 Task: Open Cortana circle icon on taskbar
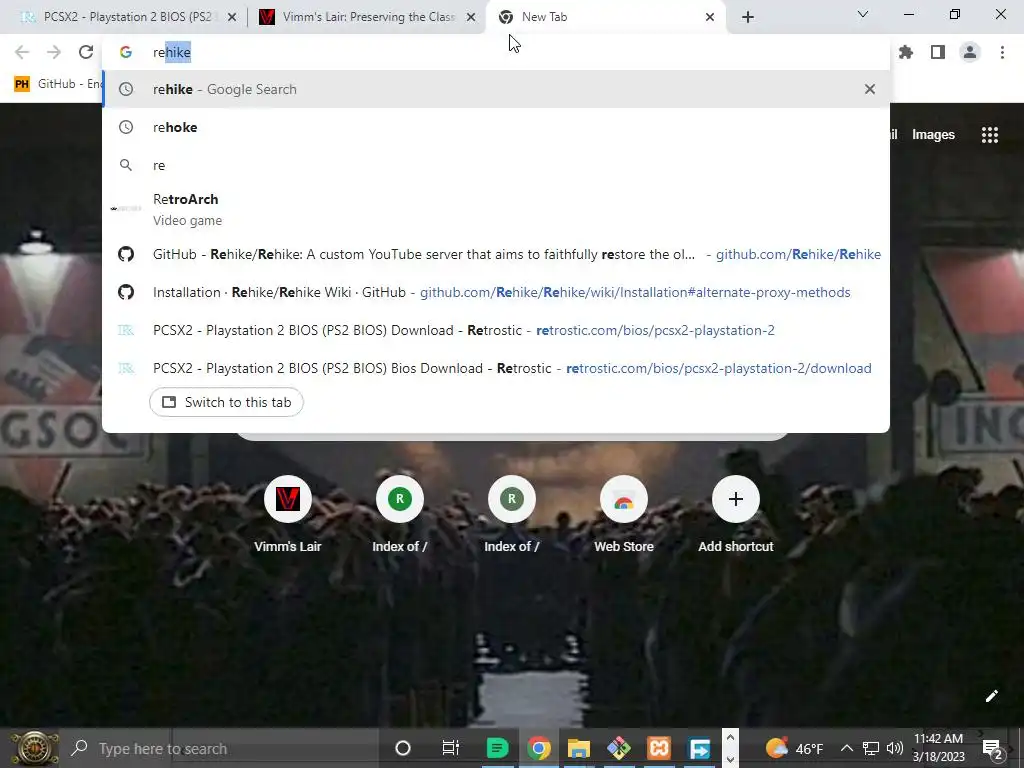click(x=403, y=748)
